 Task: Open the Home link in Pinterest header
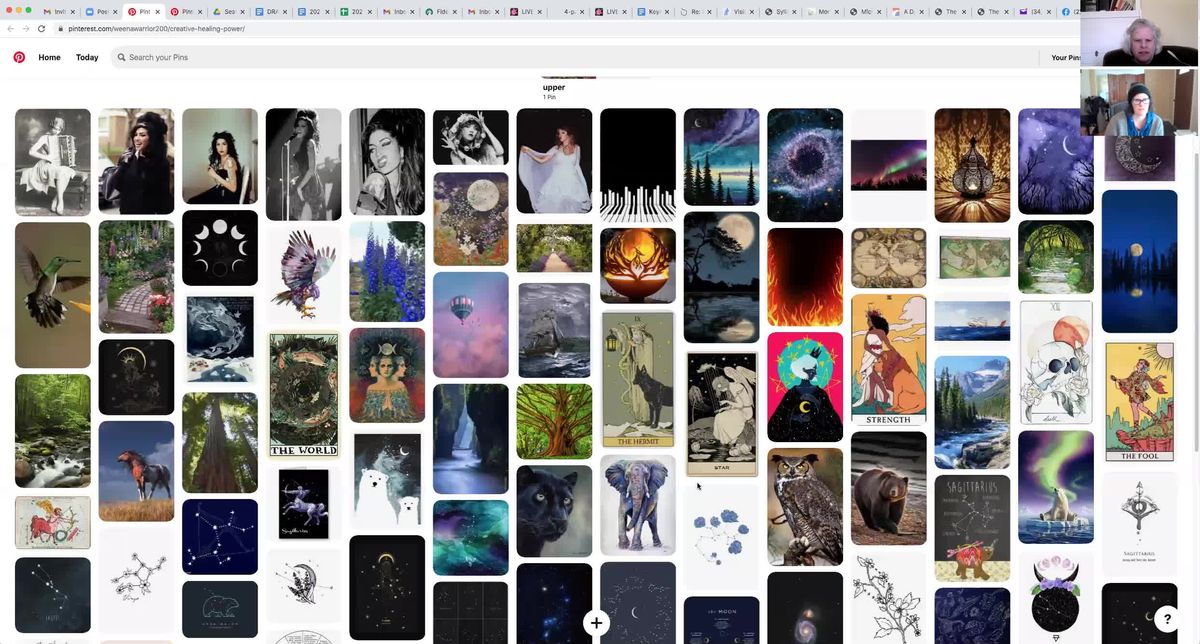(49, 57)
